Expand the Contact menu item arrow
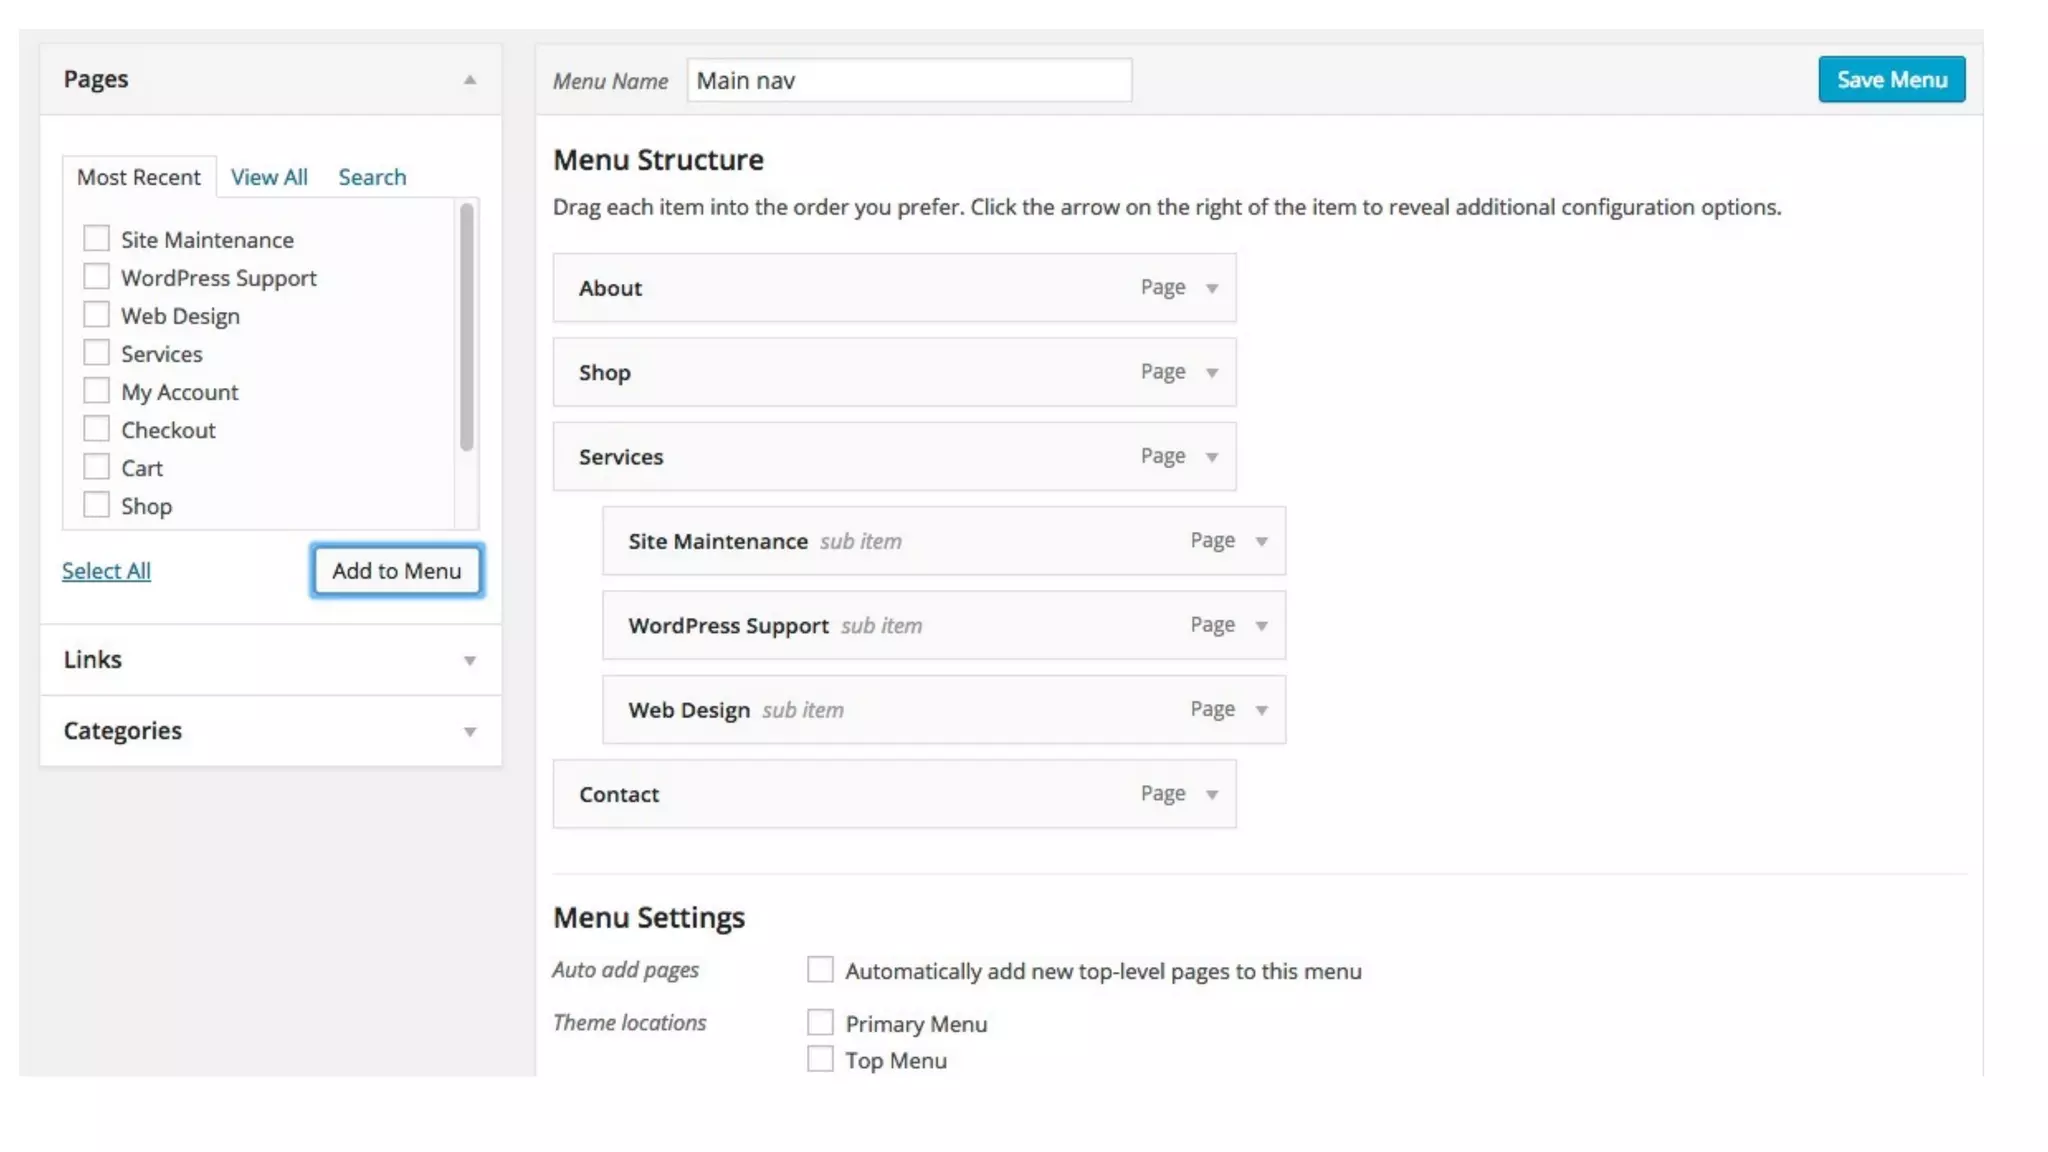2048x1152 pixels. [x=1212, y=795]
